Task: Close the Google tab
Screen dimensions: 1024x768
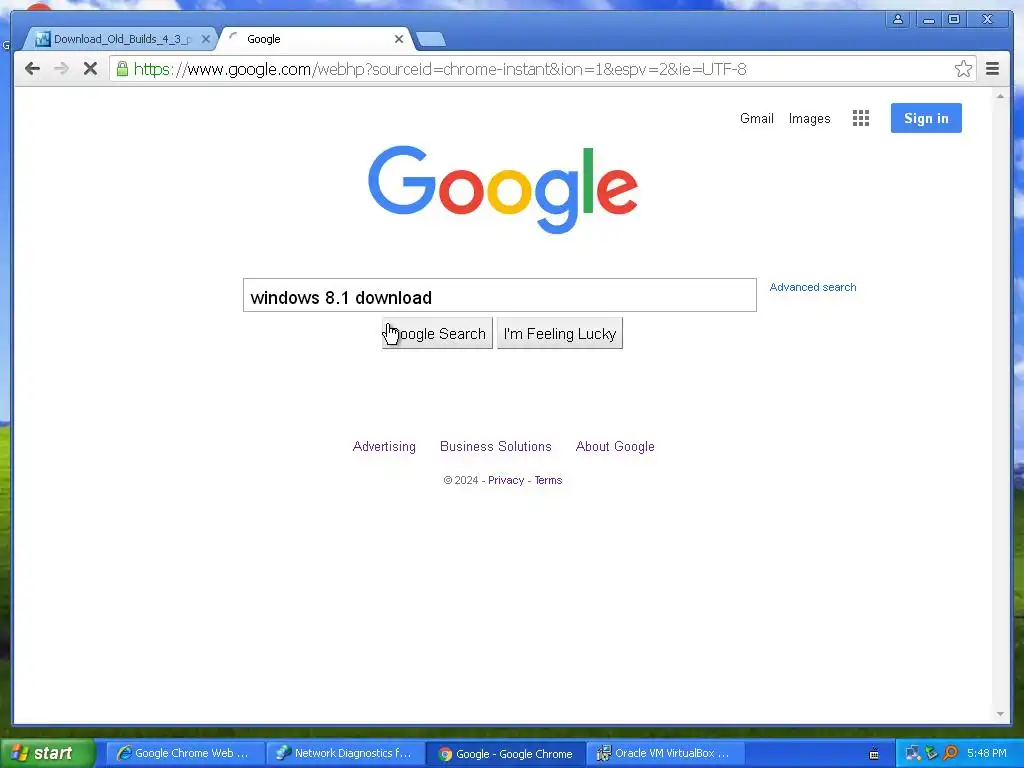Action: [x=398, y=39]
